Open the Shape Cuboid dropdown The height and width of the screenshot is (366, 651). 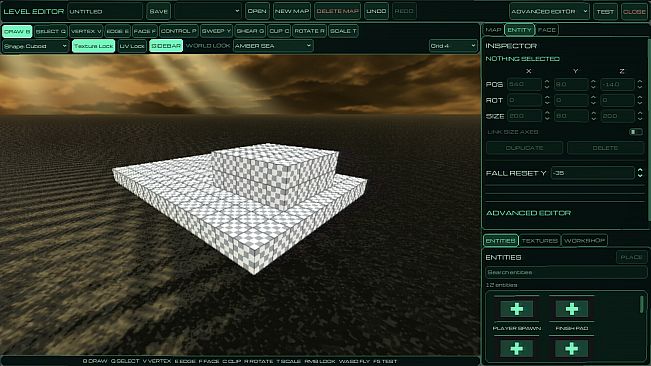35,46
